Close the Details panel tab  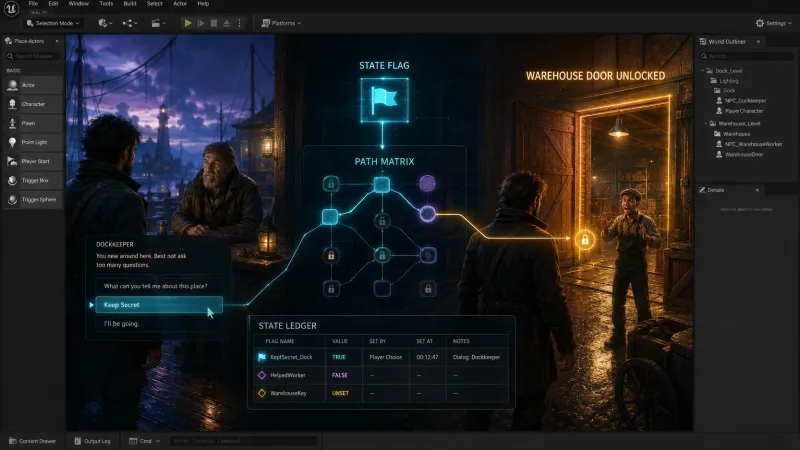pyautogui.click(x=757, y=190)
